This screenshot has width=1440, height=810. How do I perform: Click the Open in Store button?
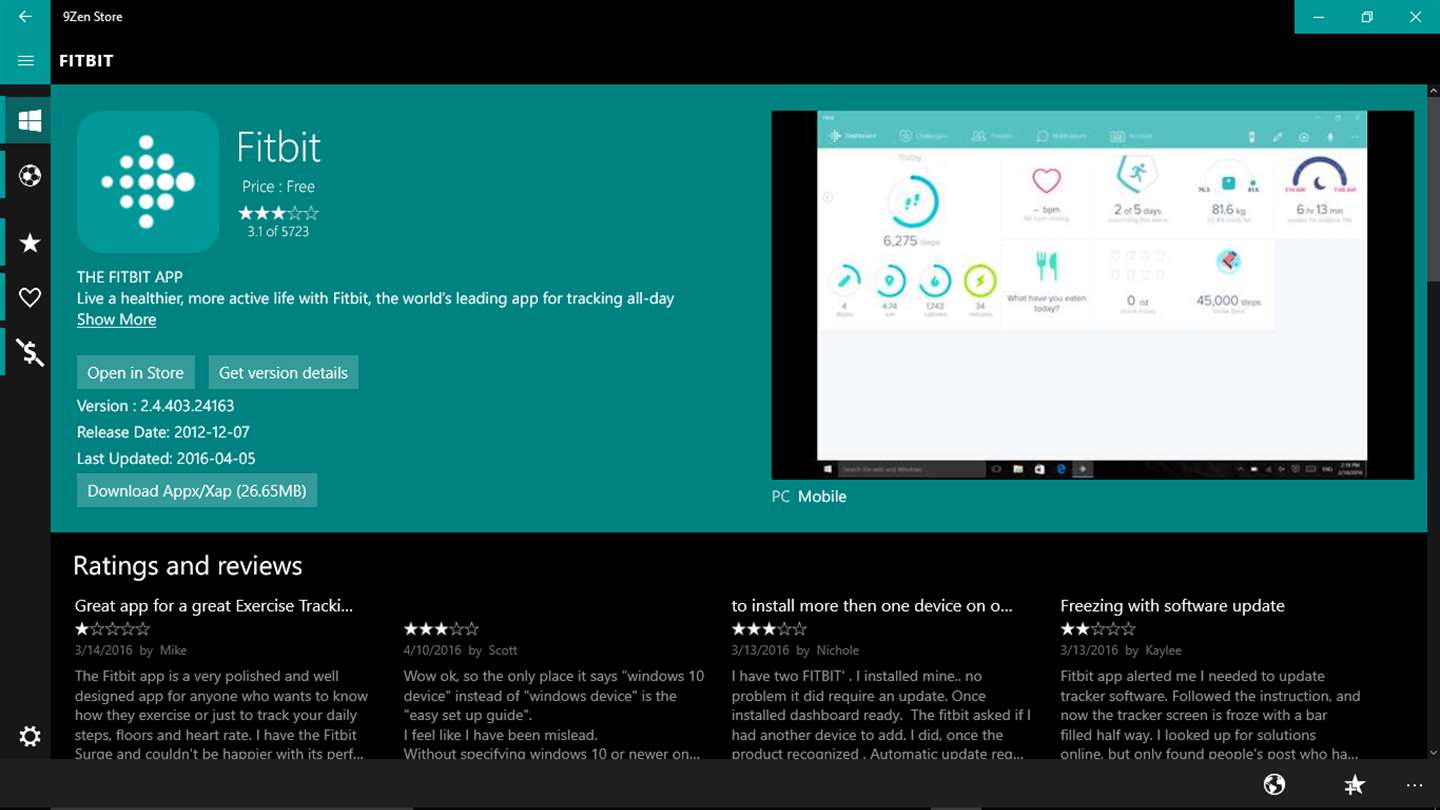click(135, 372)
